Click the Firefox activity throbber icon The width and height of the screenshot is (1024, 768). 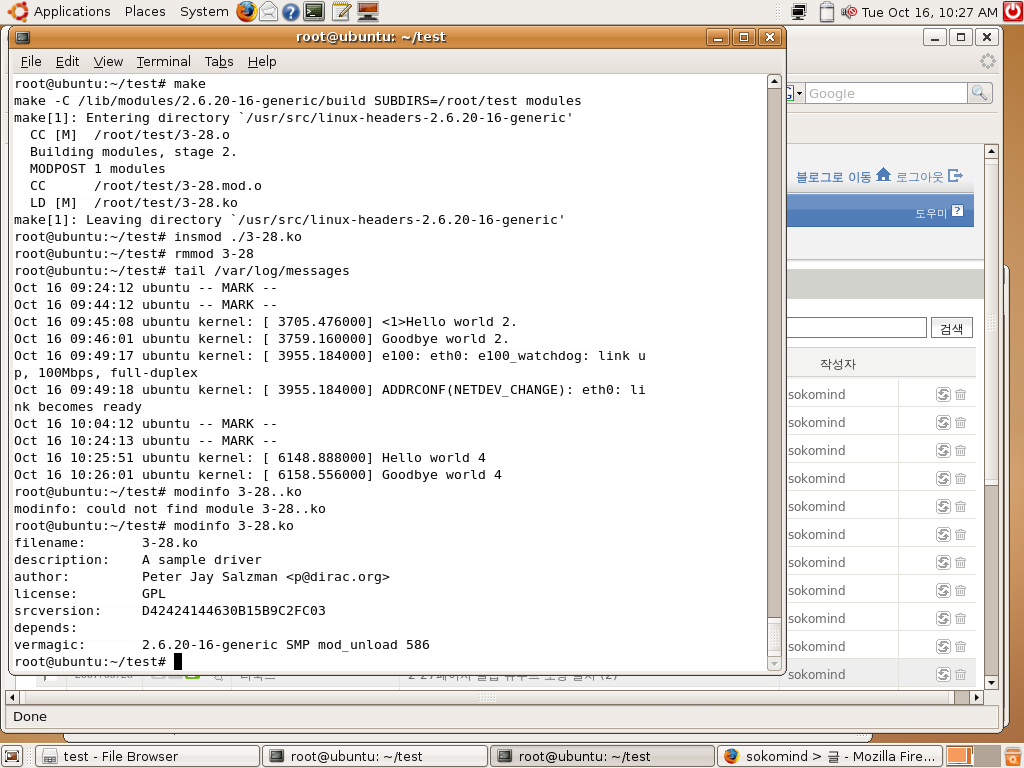[987, 61]
